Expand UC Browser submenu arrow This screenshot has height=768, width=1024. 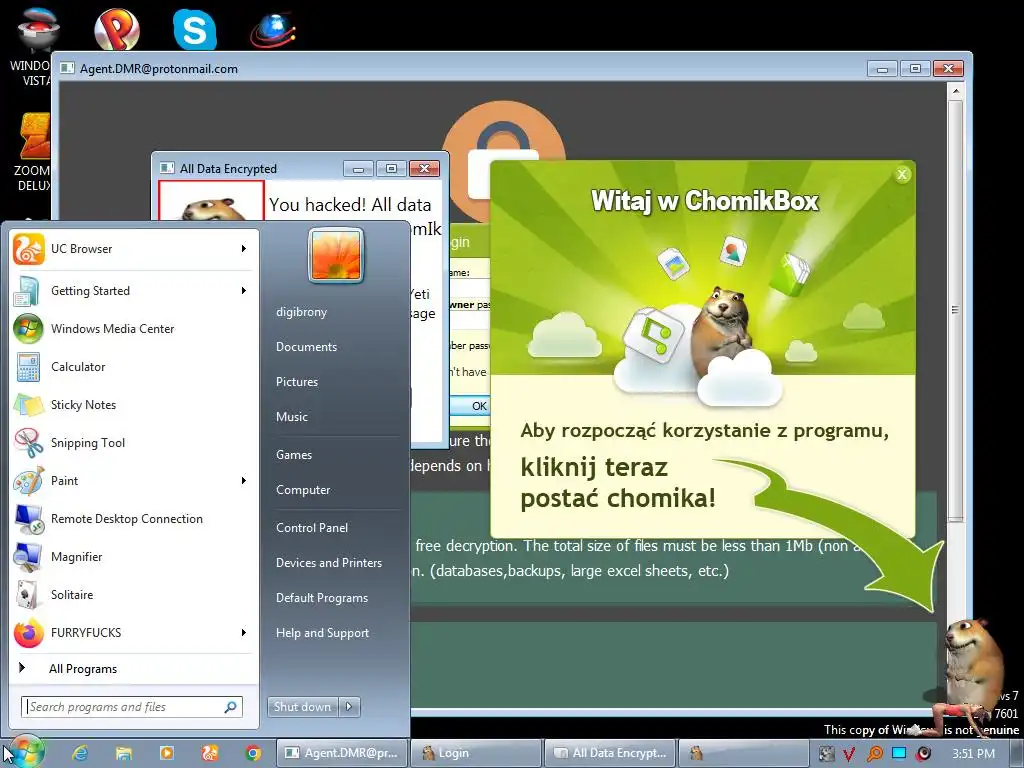pos(244,249)
